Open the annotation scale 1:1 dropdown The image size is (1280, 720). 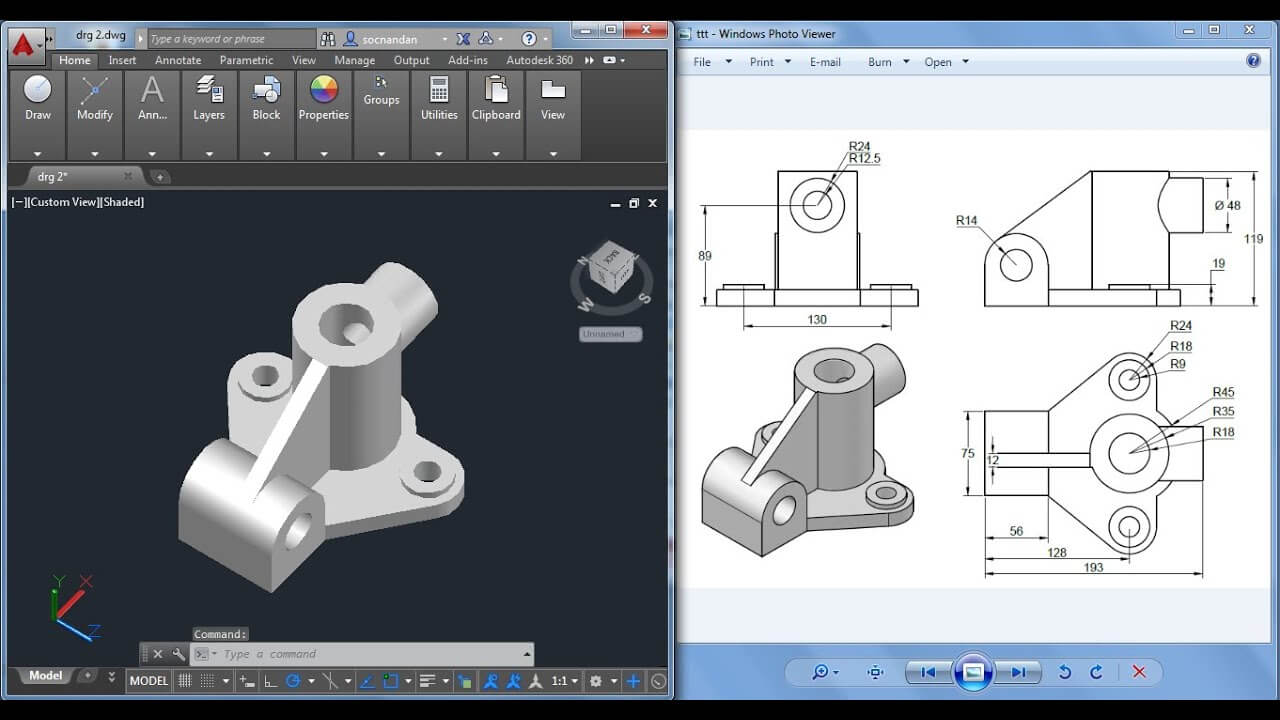point(560,680)
